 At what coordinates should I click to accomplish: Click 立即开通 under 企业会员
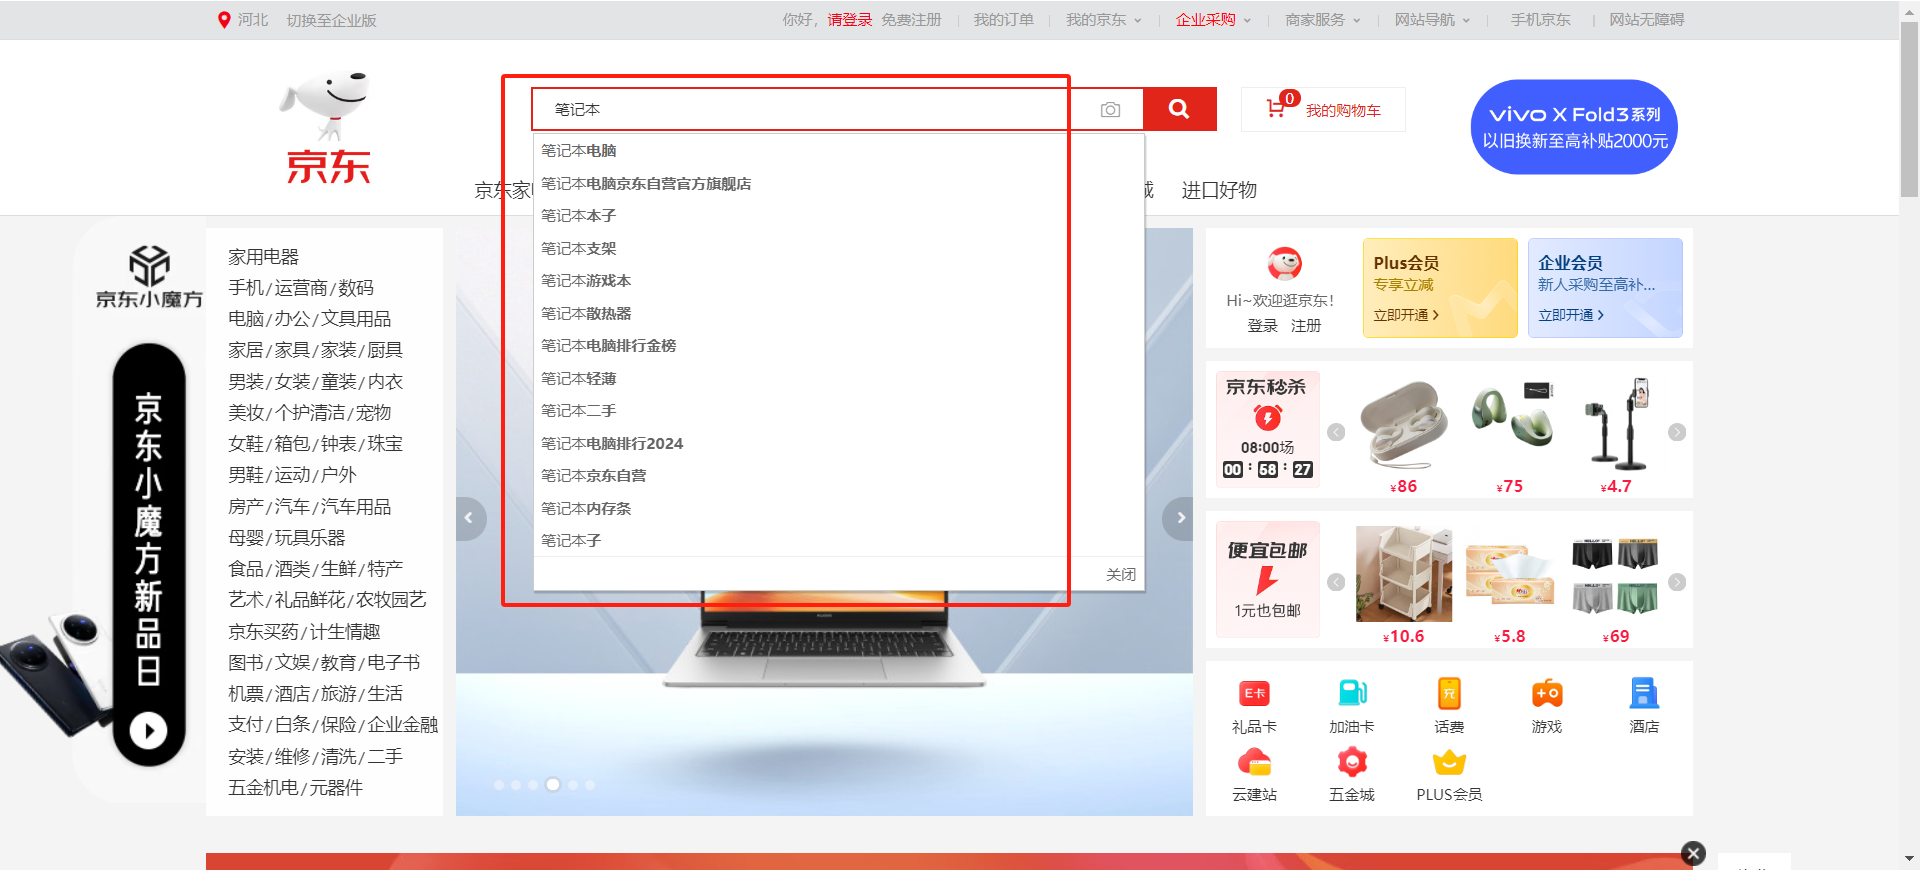point(1570,315)
